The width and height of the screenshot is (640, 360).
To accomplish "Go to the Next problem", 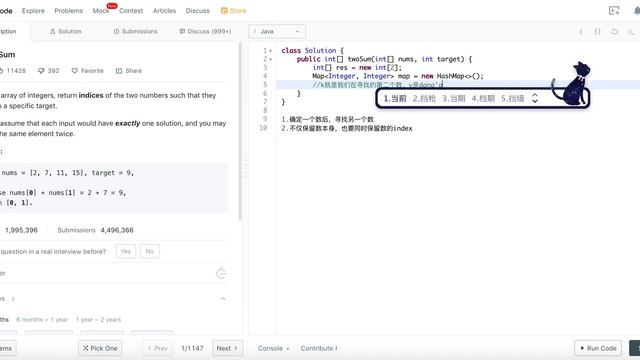I will pyautogui.click(x=227, y=348).
